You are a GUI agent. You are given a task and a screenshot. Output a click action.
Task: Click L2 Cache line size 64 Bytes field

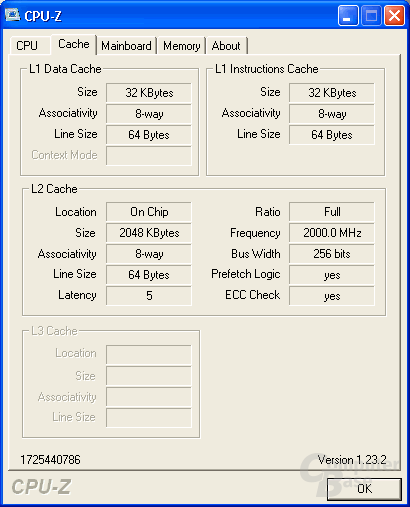[149, 275]
